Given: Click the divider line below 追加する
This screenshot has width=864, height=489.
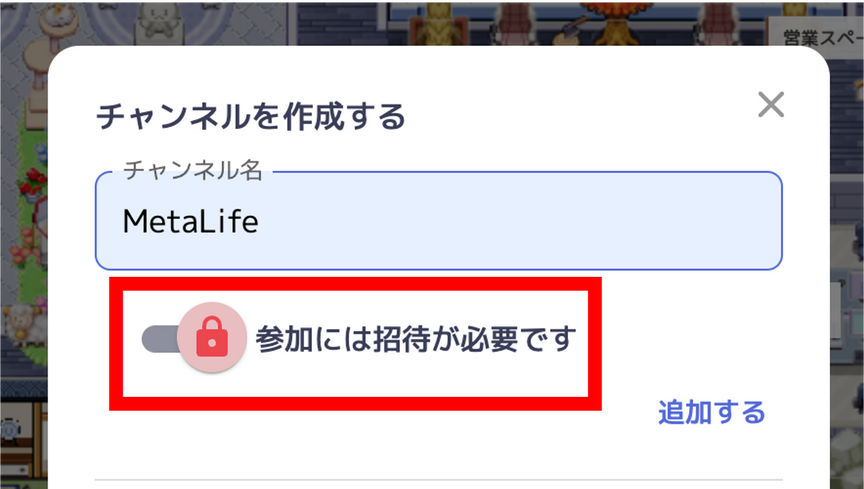Looking at the screenshot, I should [439, 480].
